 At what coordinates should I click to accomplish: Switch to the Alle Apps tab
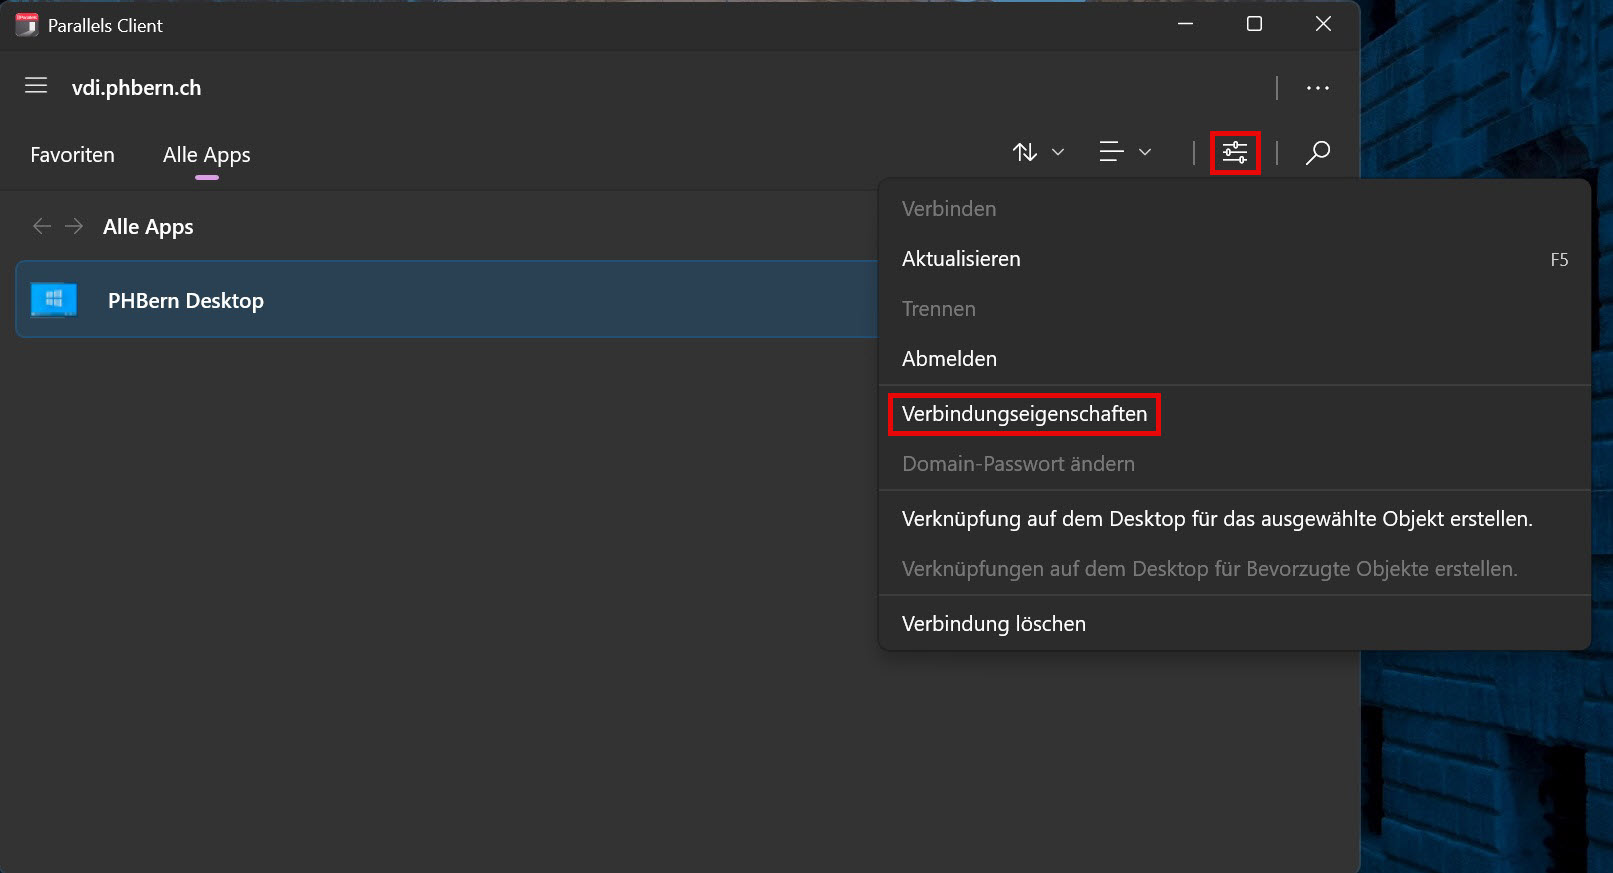(207, 155)
